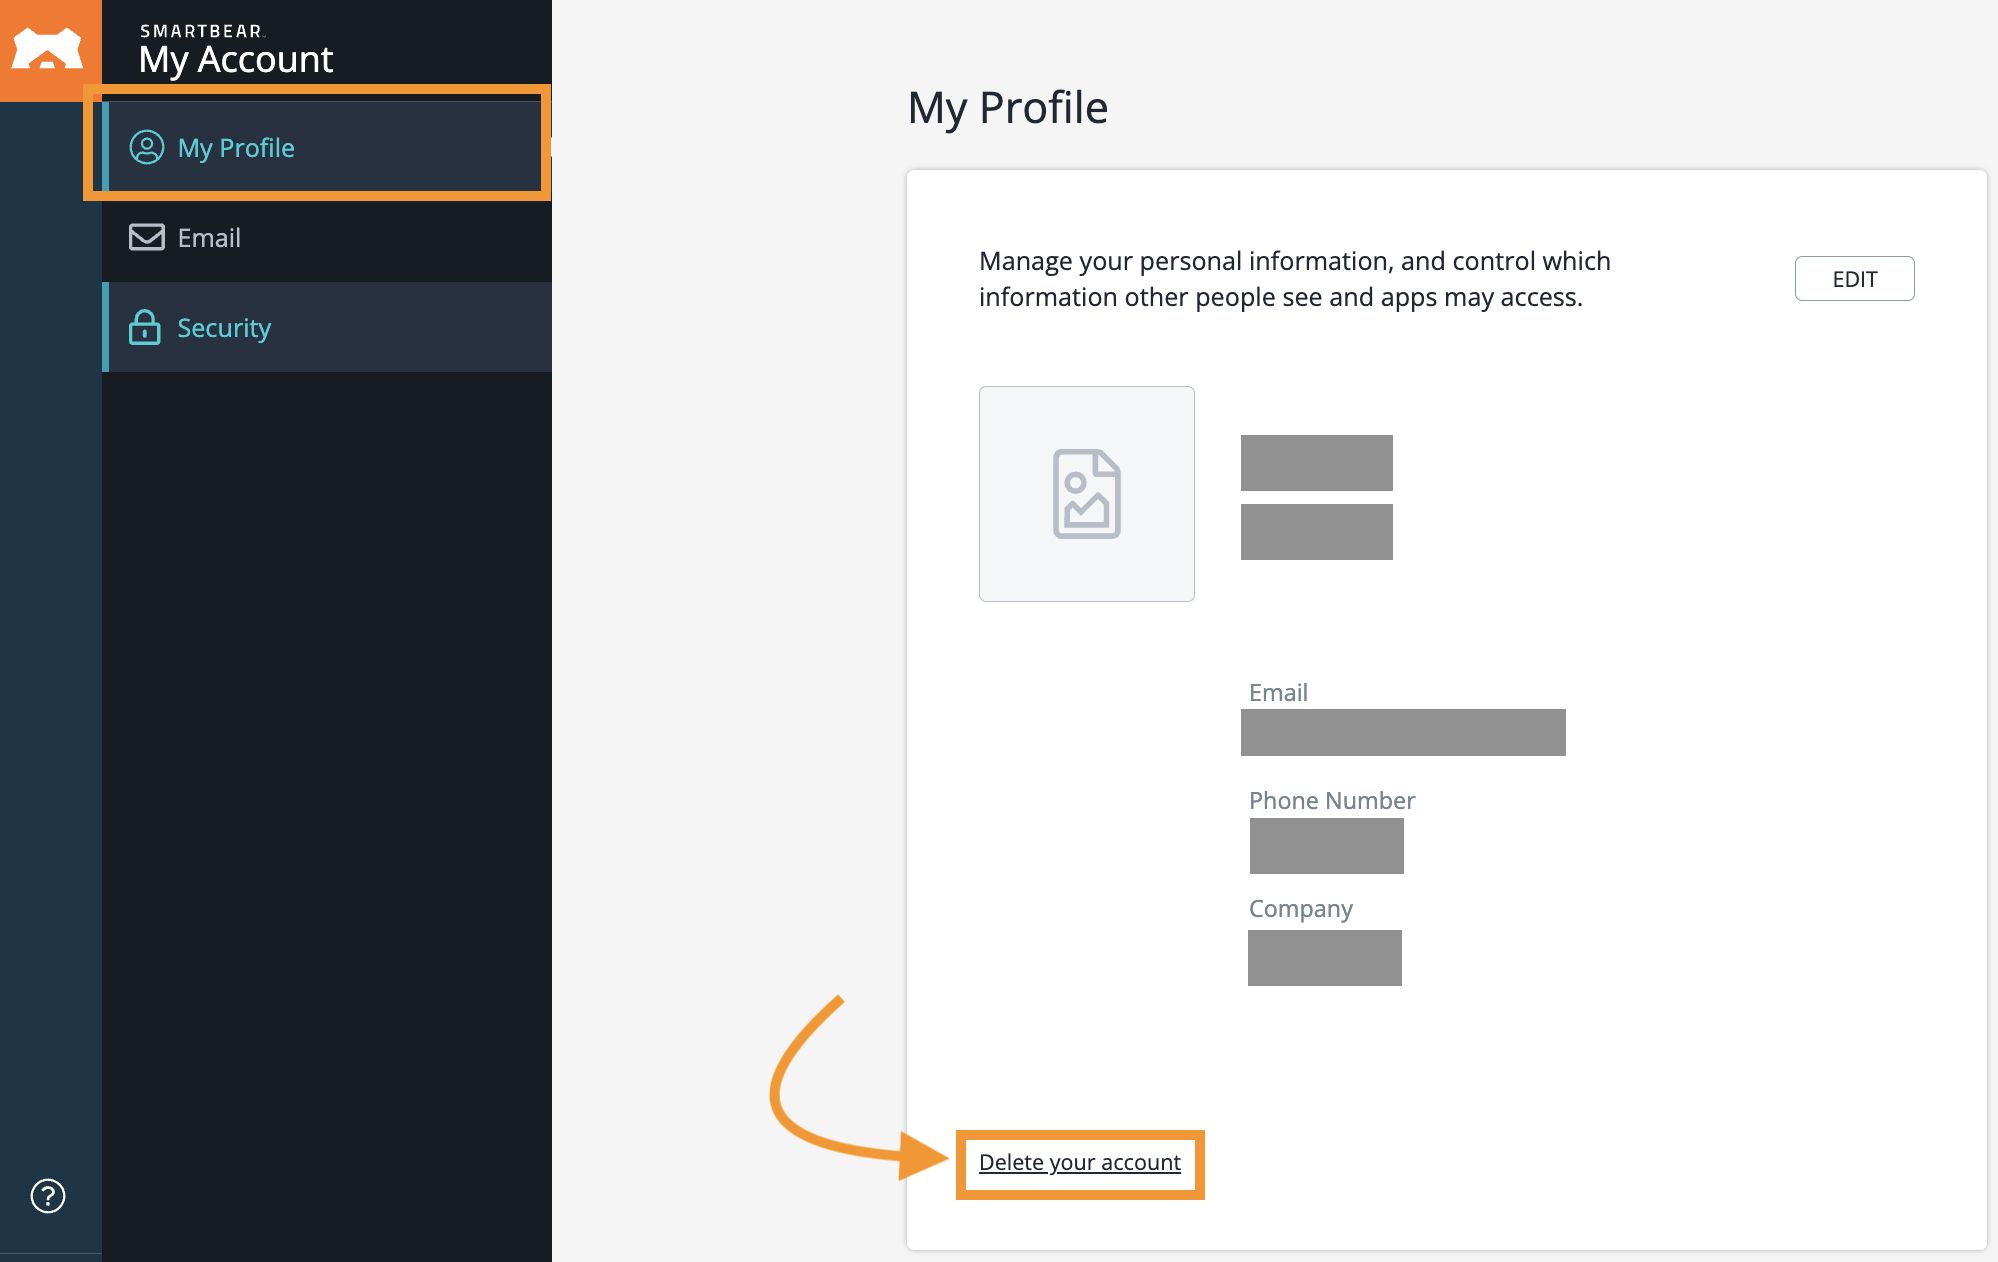The width and height of the screenshot is (1998, 1262).
Task: Click the redacted first name bar
Action: [x=1316, y=462]
